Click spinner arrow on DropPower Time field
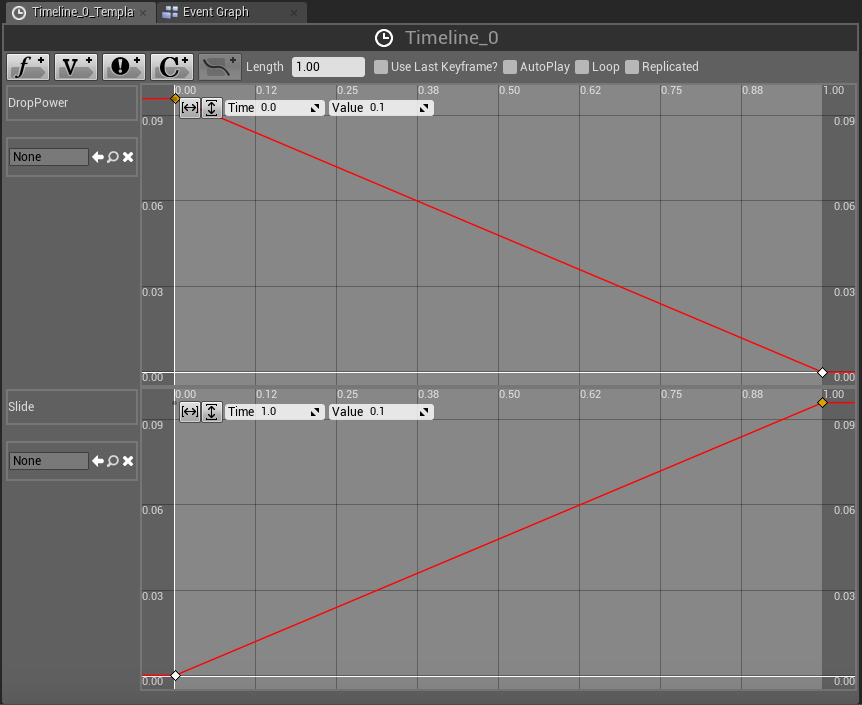This screenshot has height=705, width=862. (x=315, y=108)
